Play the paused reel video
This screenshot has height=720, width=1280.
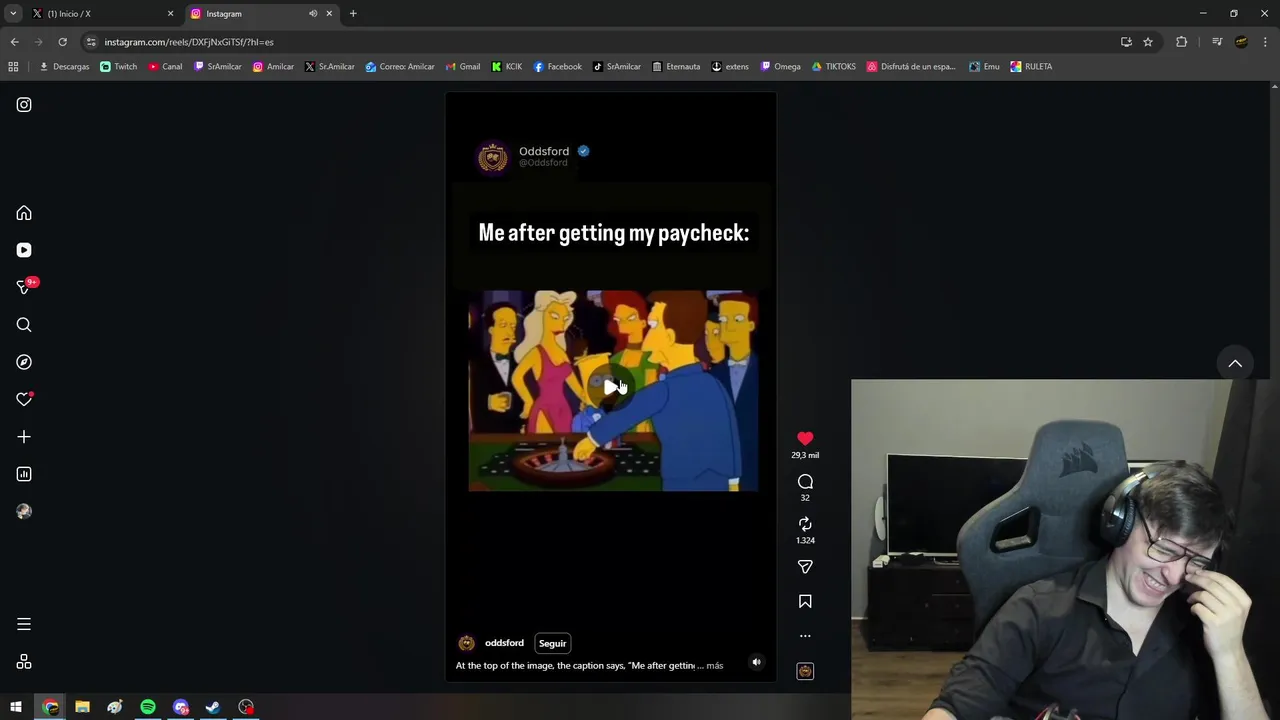[x=611, y=387]
